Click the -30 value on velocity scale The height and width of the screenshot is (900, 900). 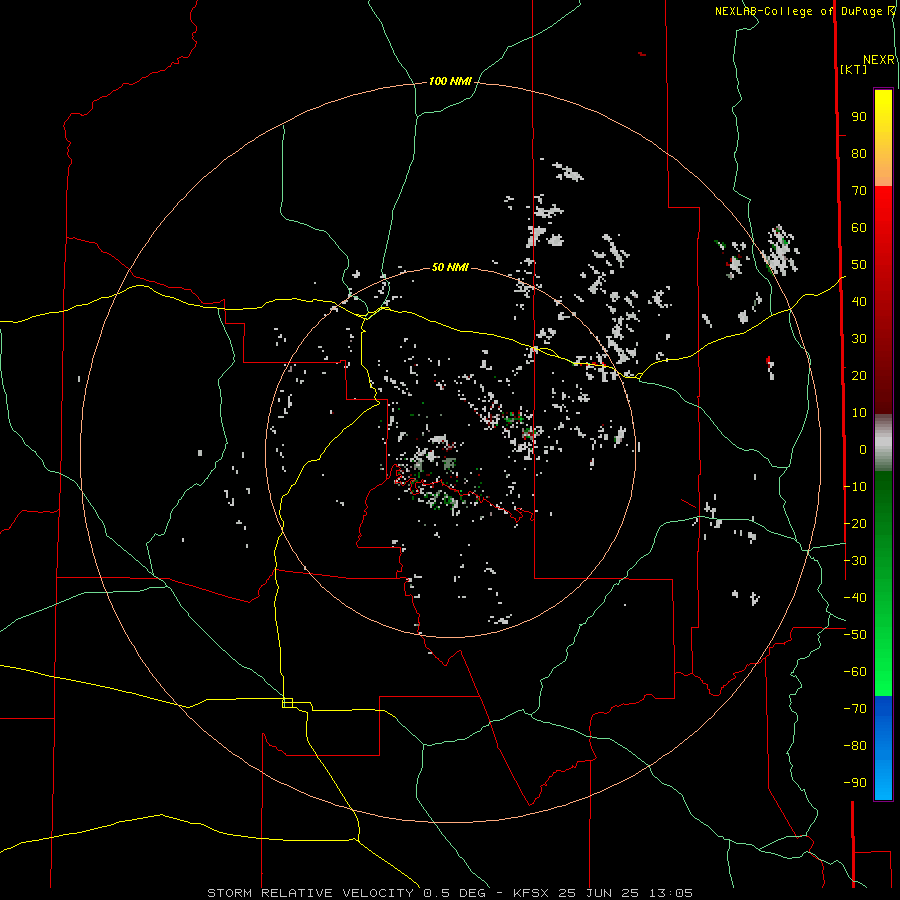click(x=855, y=561)
